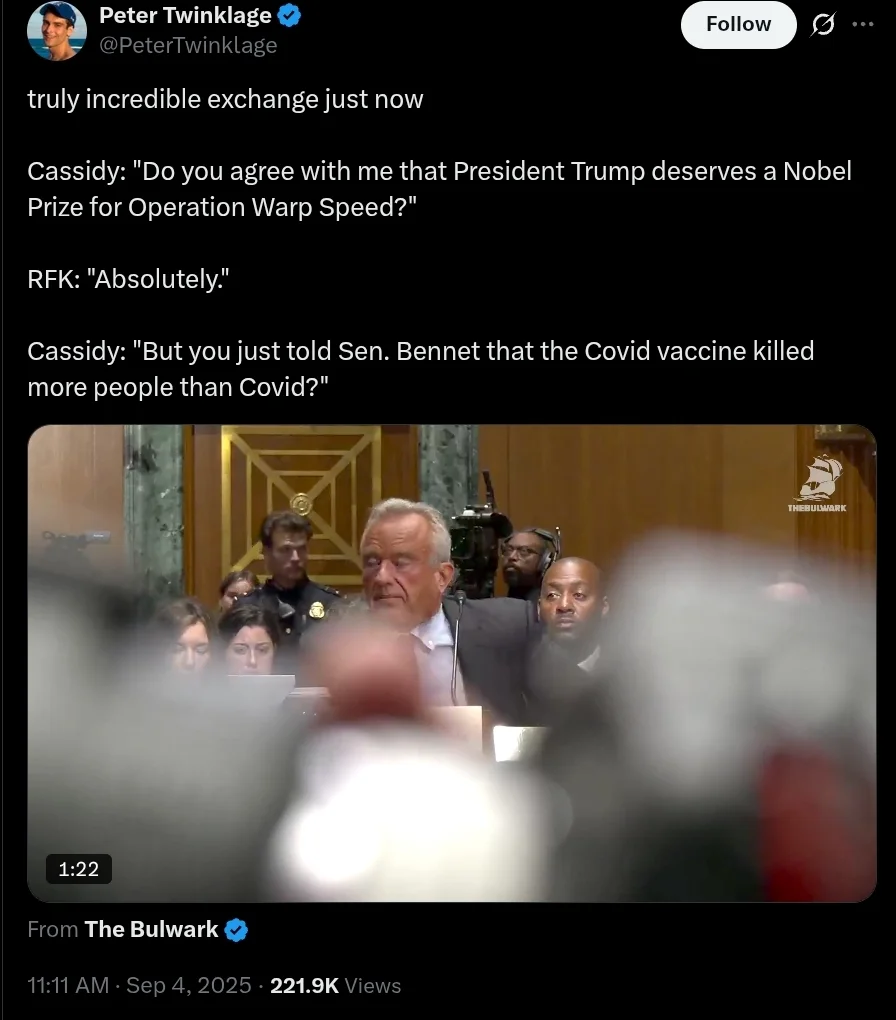Click the Sen. Bennet quote paragraph
The height and width of the screenshot is (1020, 896).
pyautogui.click(x=420, y=369)
